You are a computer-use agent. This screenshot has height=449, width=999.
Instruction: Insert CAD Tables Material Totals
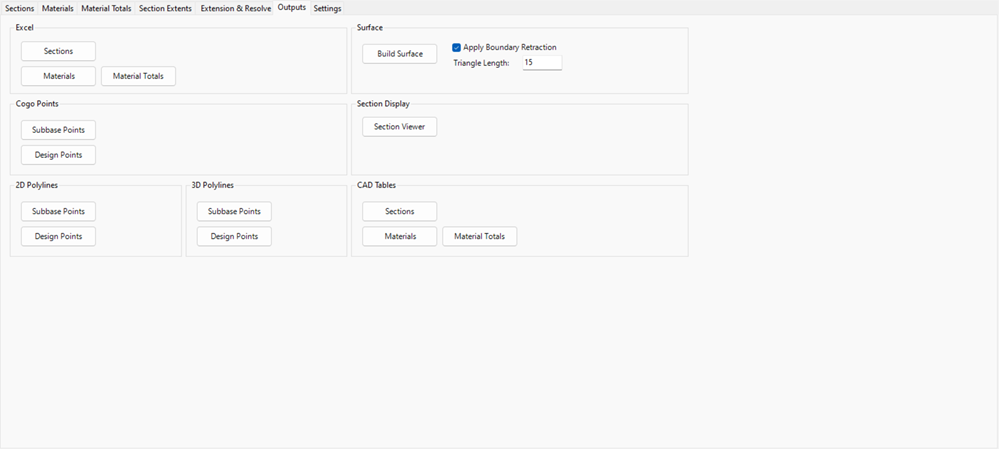pos(479,237)
